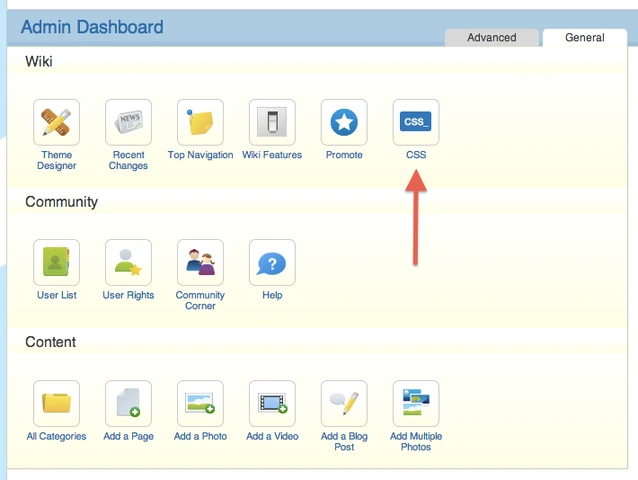
Task: Switch to the Advanced tab
Action: (x=492, y=38)
